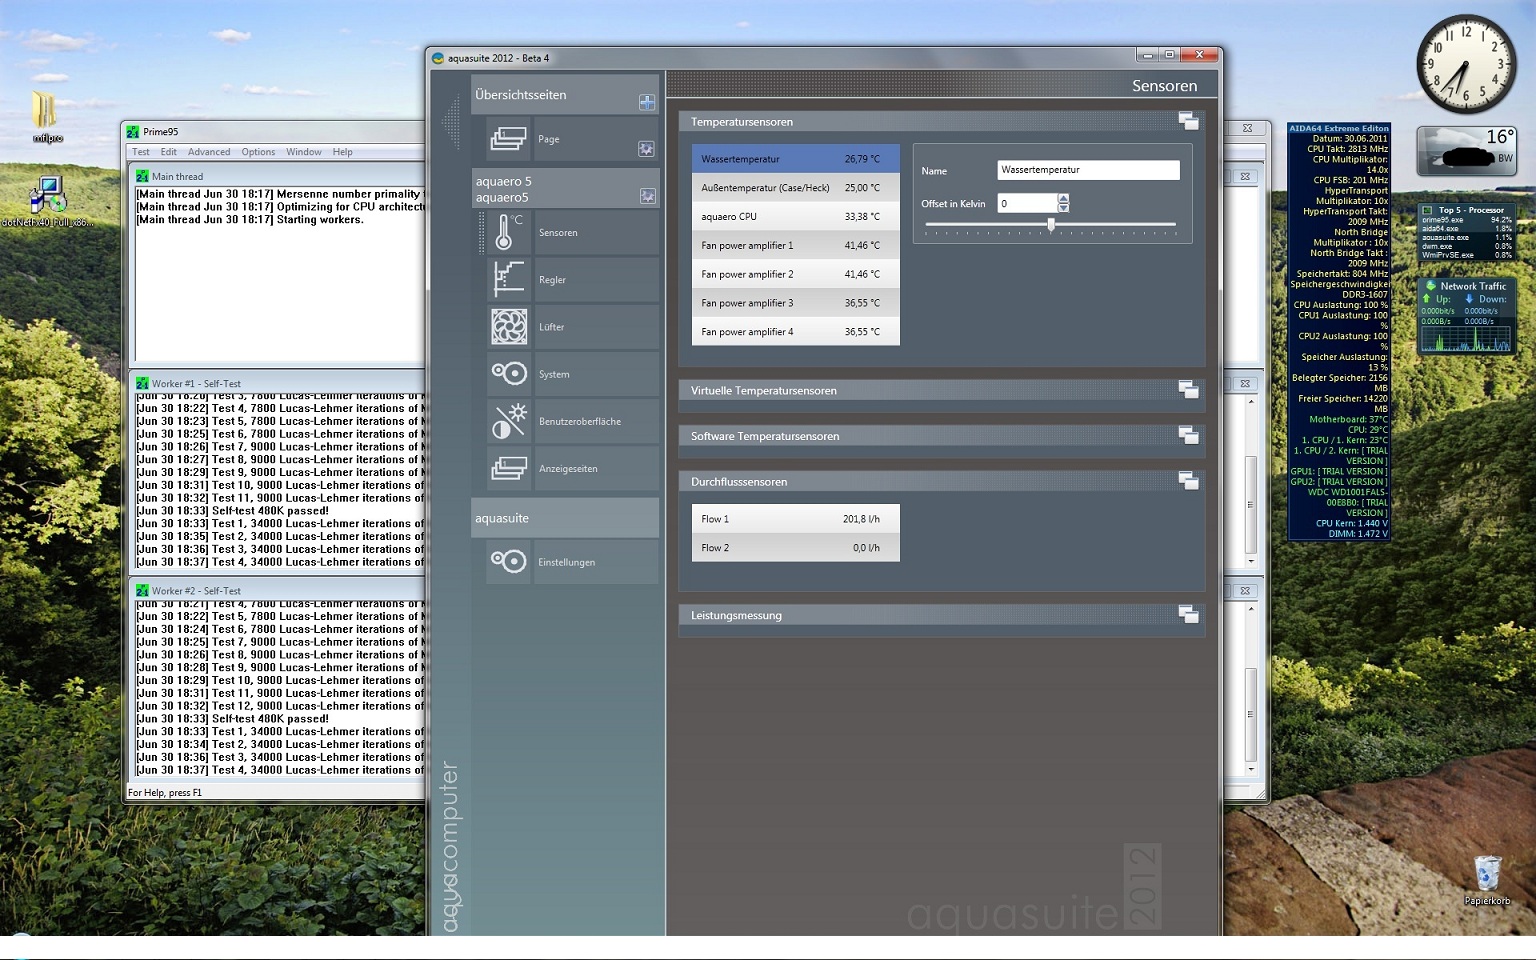Screen dimensions: 1536x960
Task: Click the Offset in Kelvin slider handle
Action: (x=1051, y=225)
